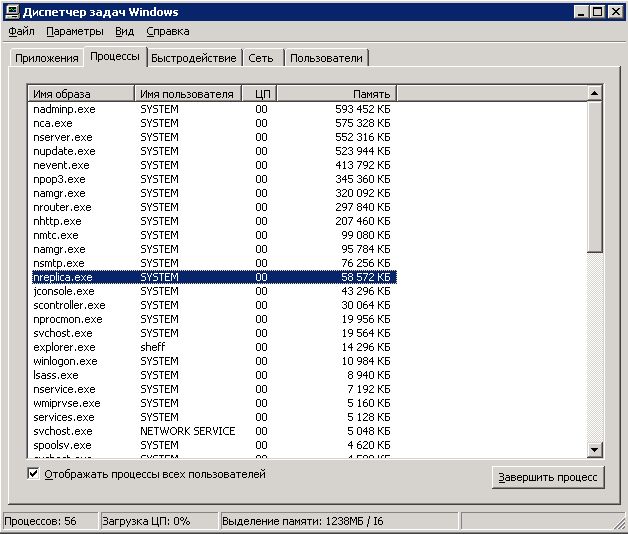The height and width of the screenshot is (534, 628).
Task: Select the Процессы tab
Action: (x=115, y=56)
